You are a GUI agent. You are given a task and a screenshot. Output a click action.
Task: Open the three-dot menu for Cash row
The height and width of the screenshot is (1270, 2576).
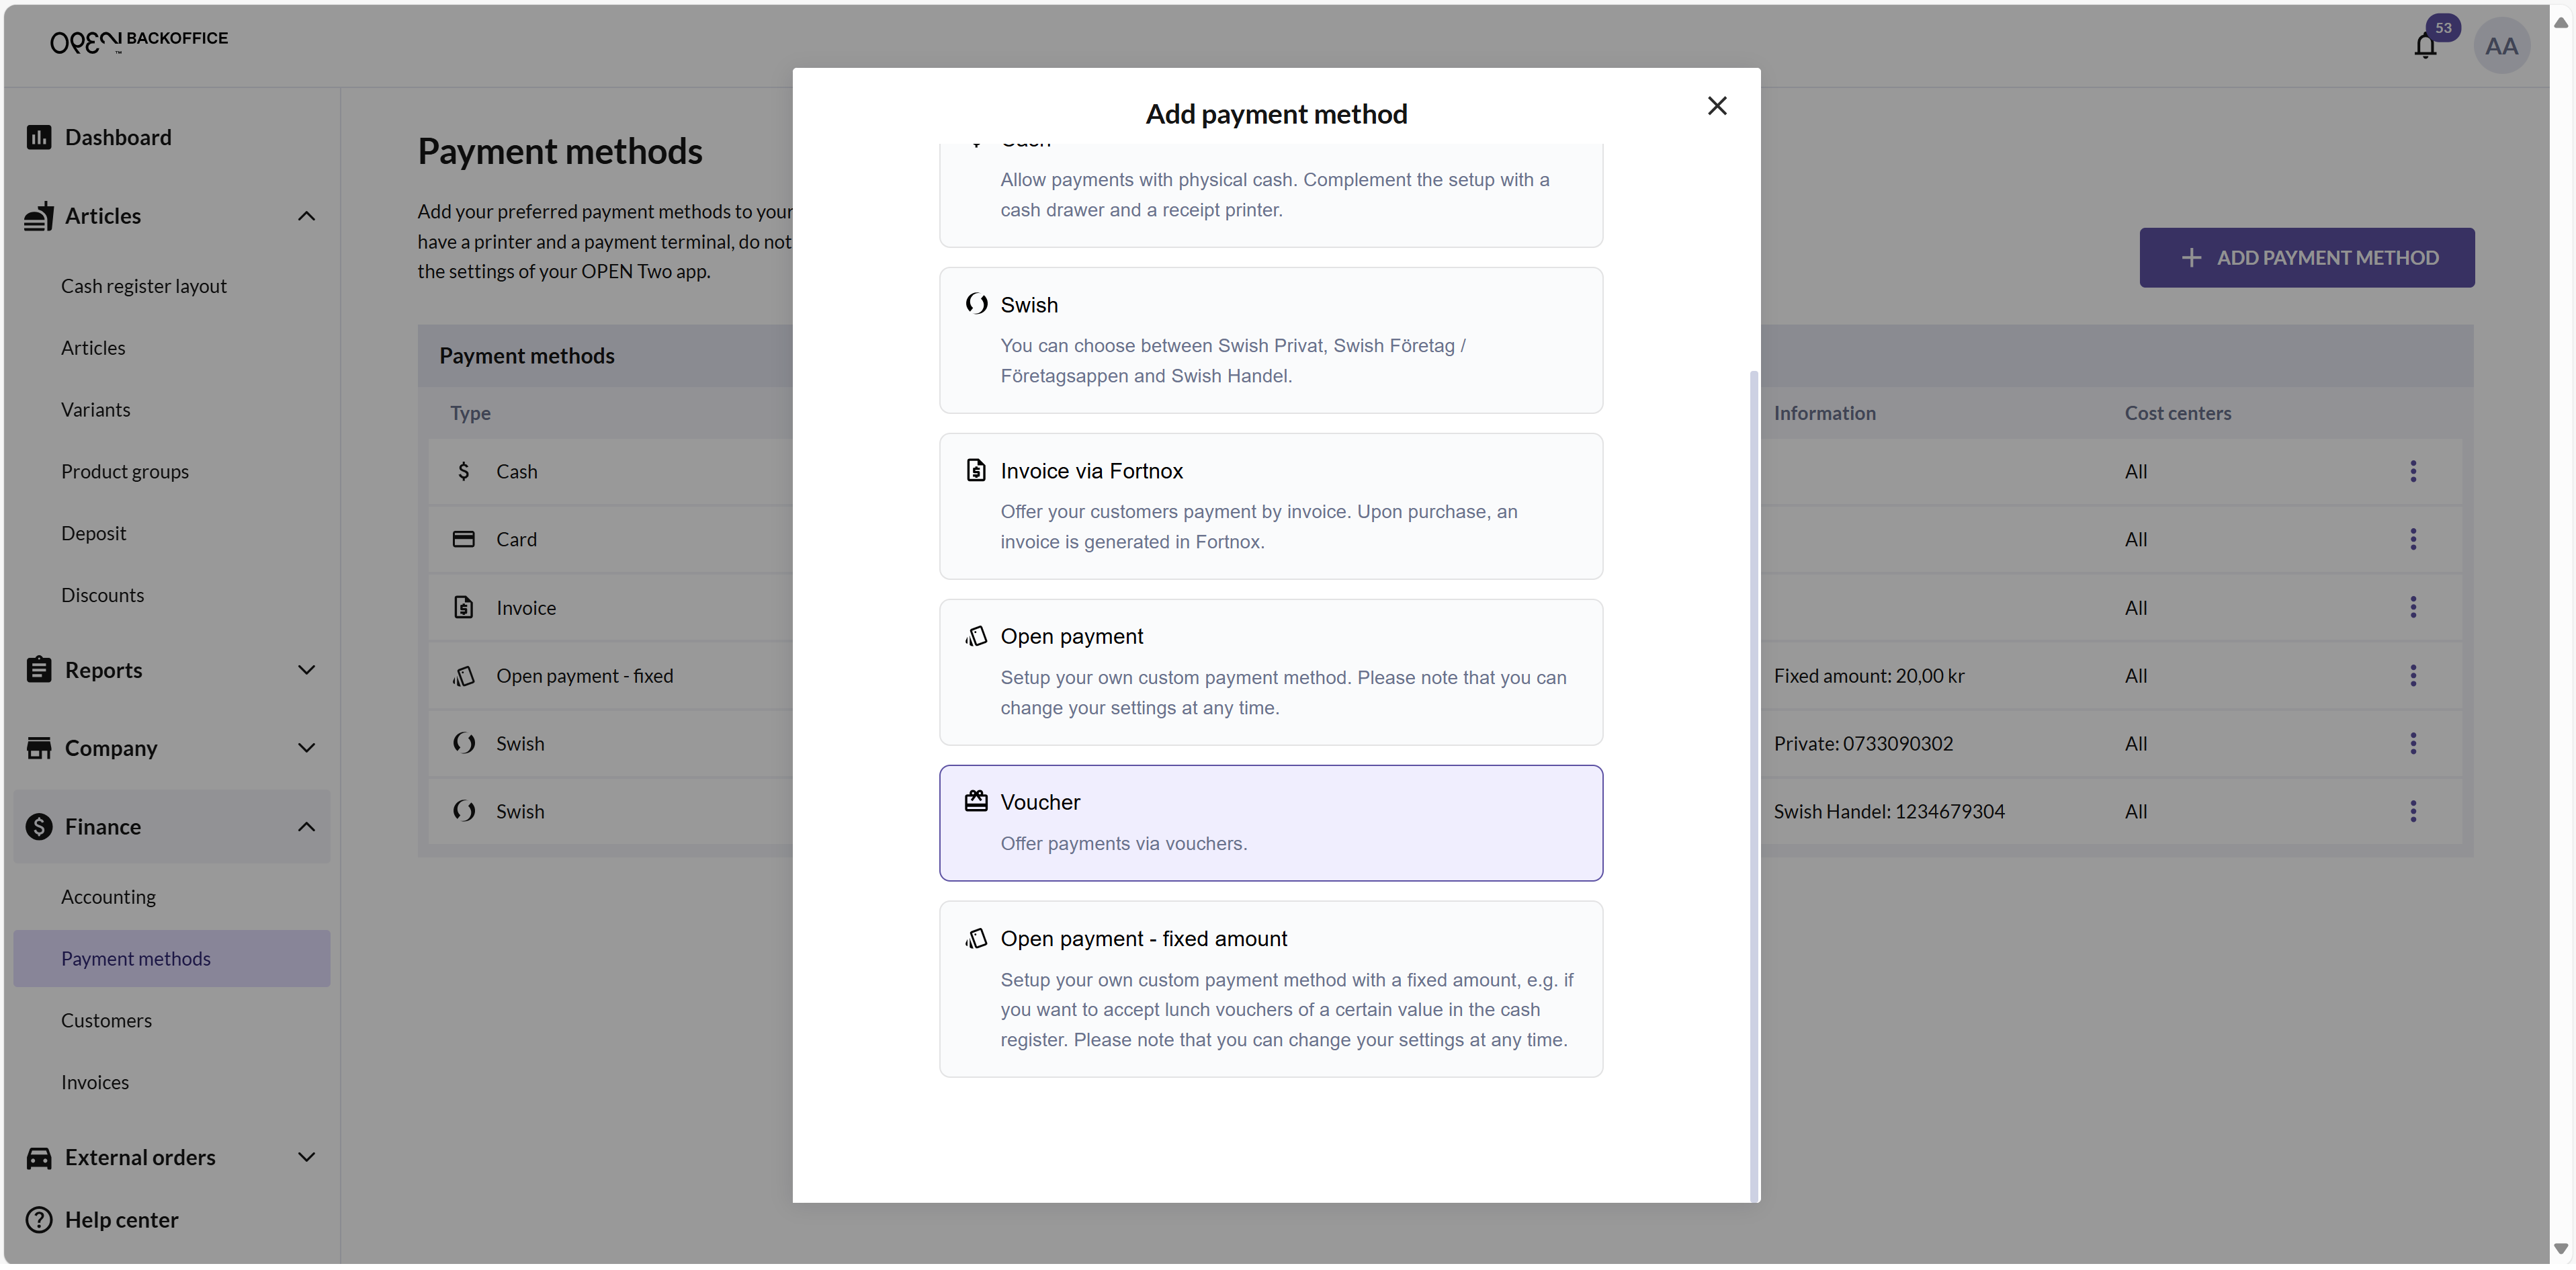tap(2412, 471)
